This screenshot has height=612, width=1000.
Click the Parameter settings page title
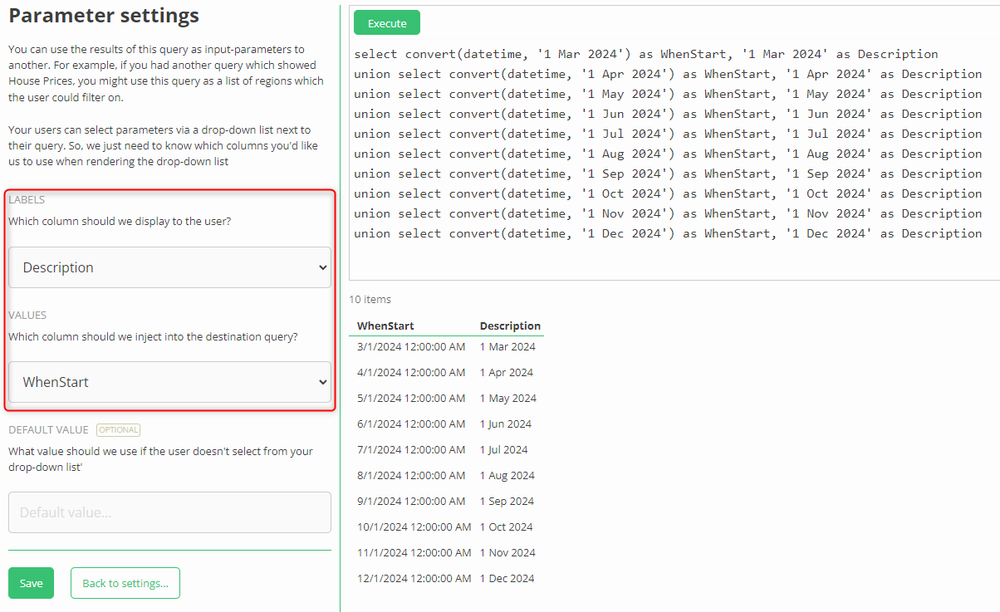pyautogui.click(x=103, y=16)
